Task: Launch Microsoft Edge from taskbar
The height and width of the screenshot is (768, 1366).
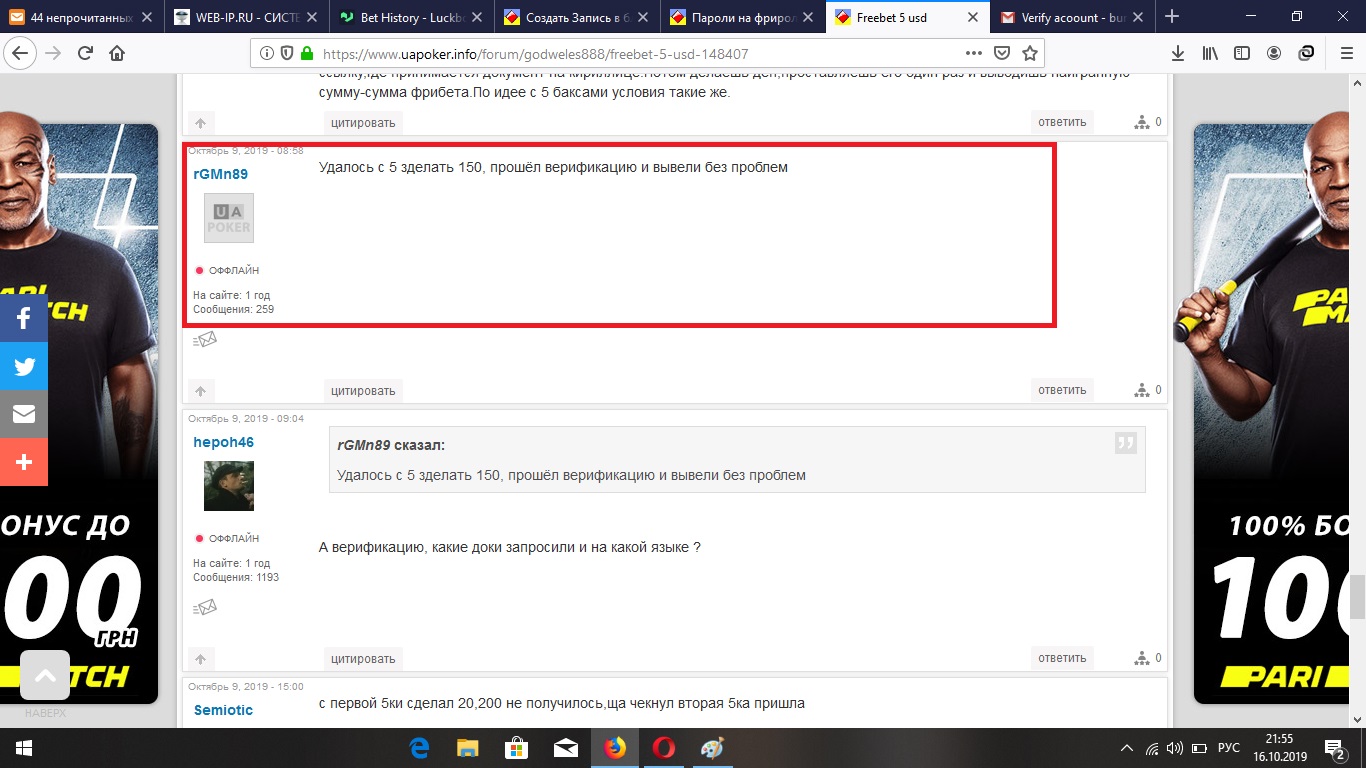Action: pos(419,748)
